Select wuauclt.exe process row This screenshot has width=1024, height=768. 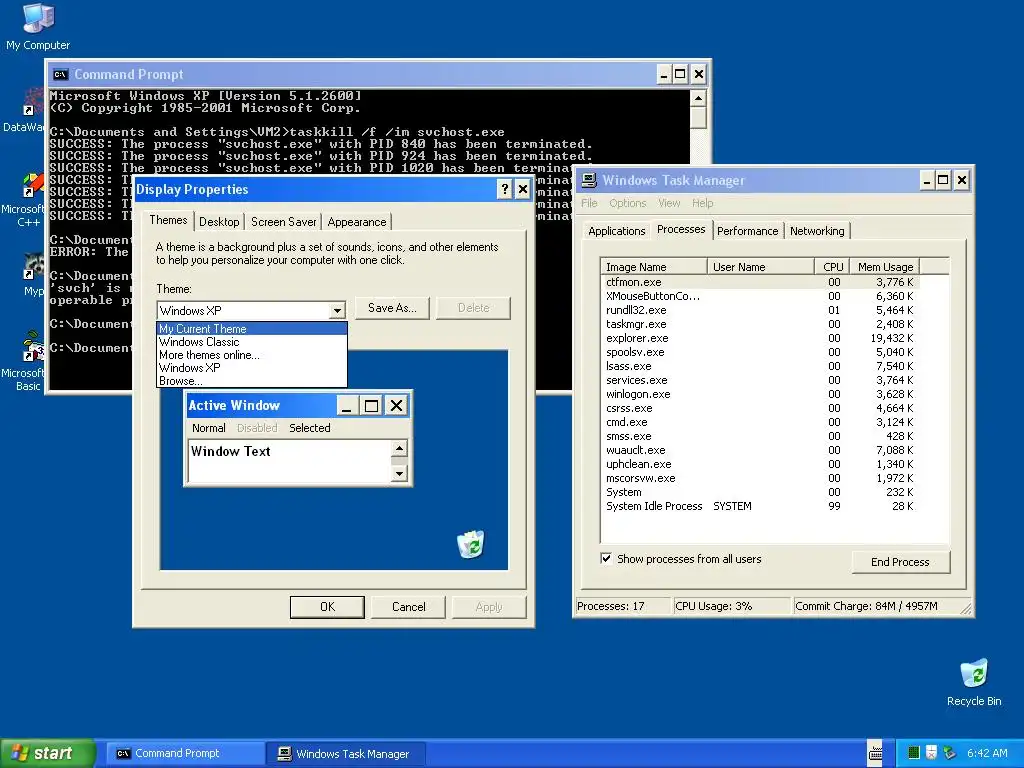tap(760, 450)
